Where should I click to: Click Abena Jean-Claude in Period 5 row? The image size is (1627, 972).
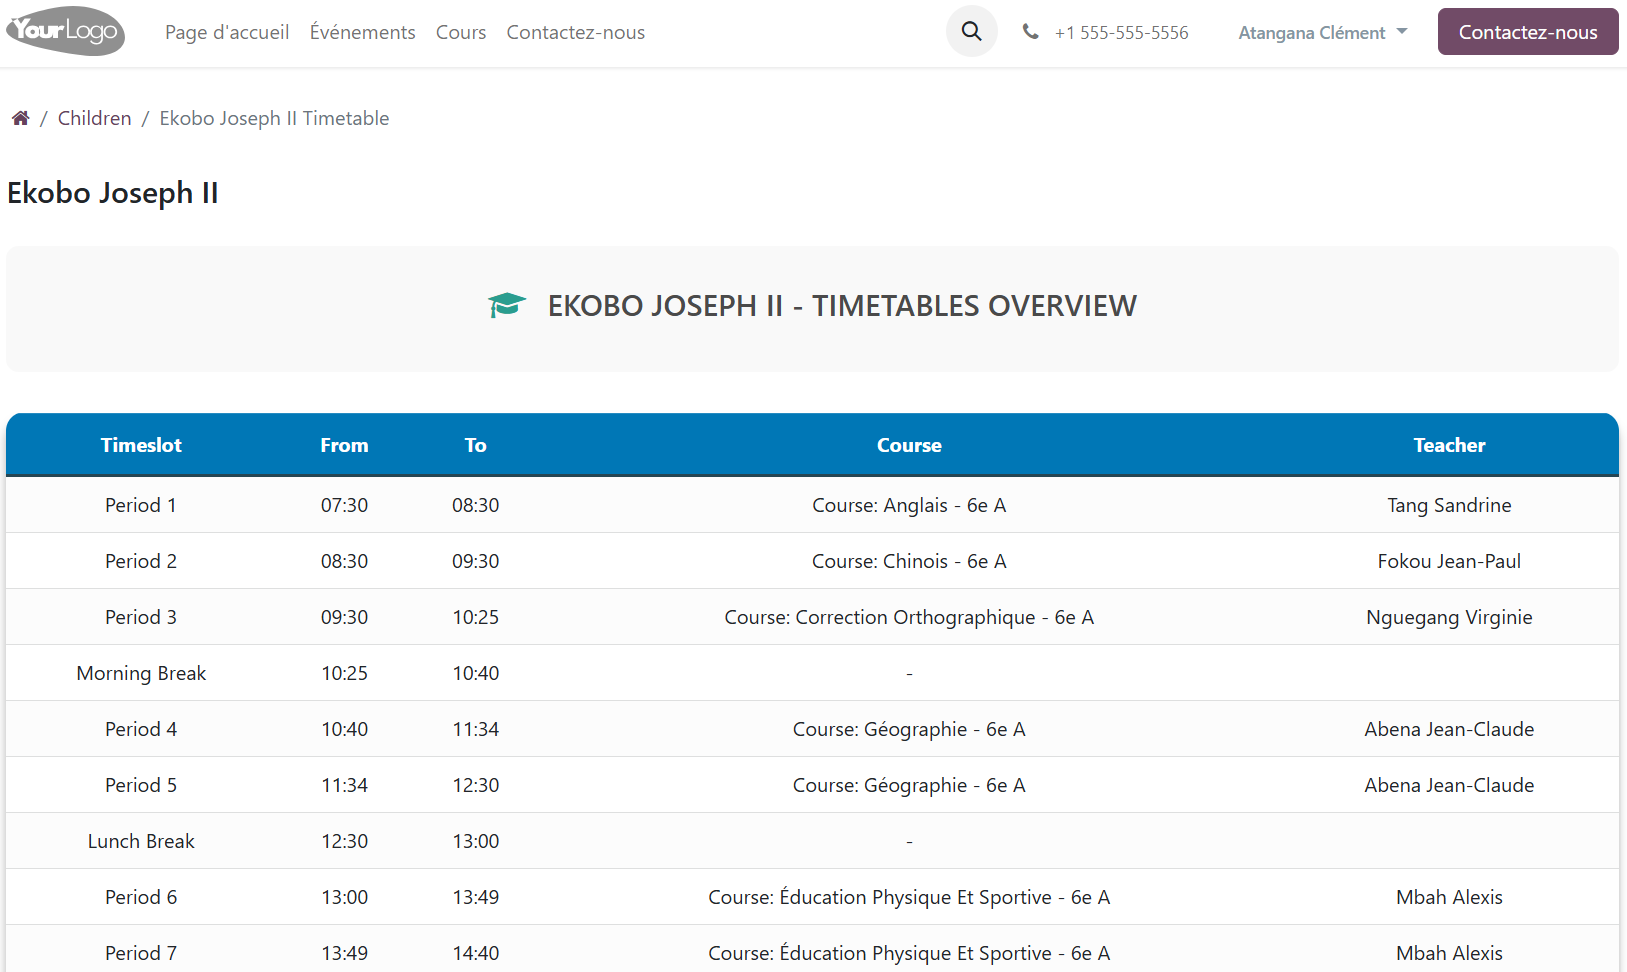(x=1449, y=785)
